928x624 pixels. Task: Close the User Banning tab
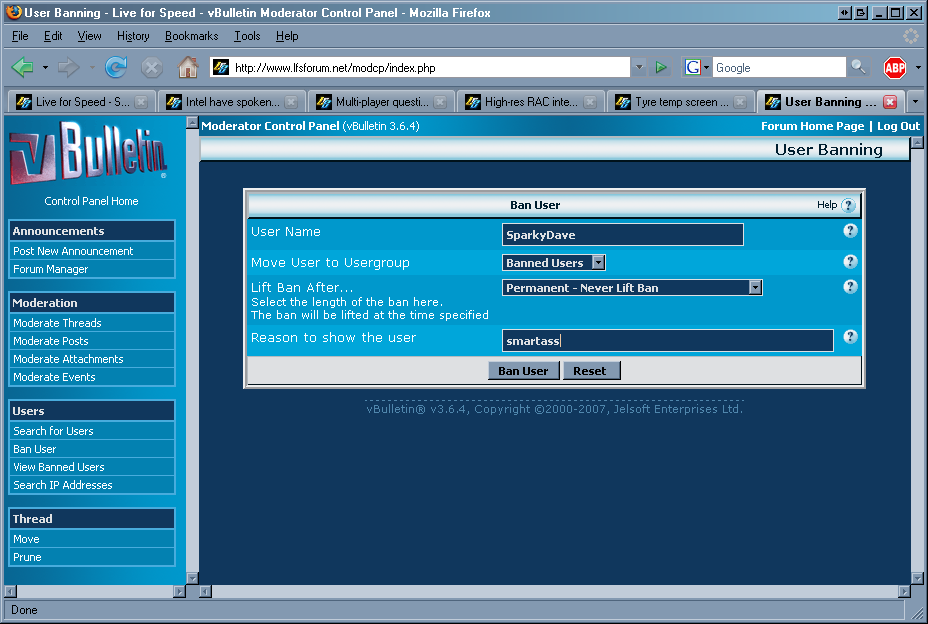pyautogui.click(x=890, y=102)
